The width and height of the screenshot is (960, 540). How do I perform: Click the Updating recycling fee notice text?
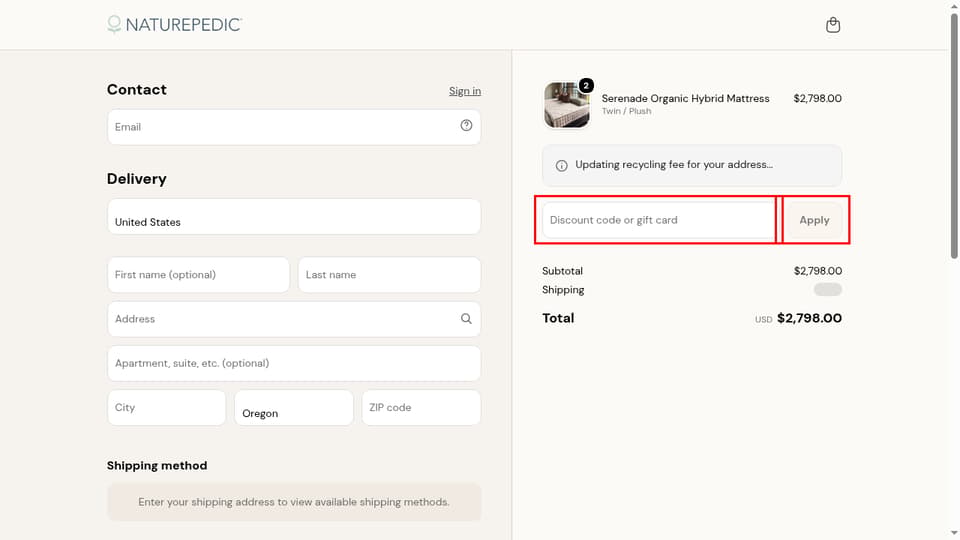[x=673, y=165]
